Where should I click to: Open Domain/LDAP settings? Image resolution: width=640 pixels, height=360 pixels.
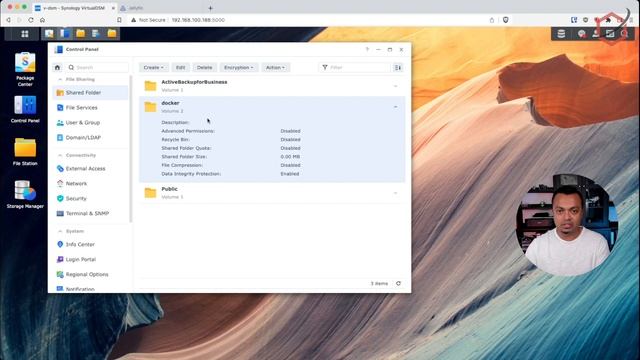[x=90, y=138]
